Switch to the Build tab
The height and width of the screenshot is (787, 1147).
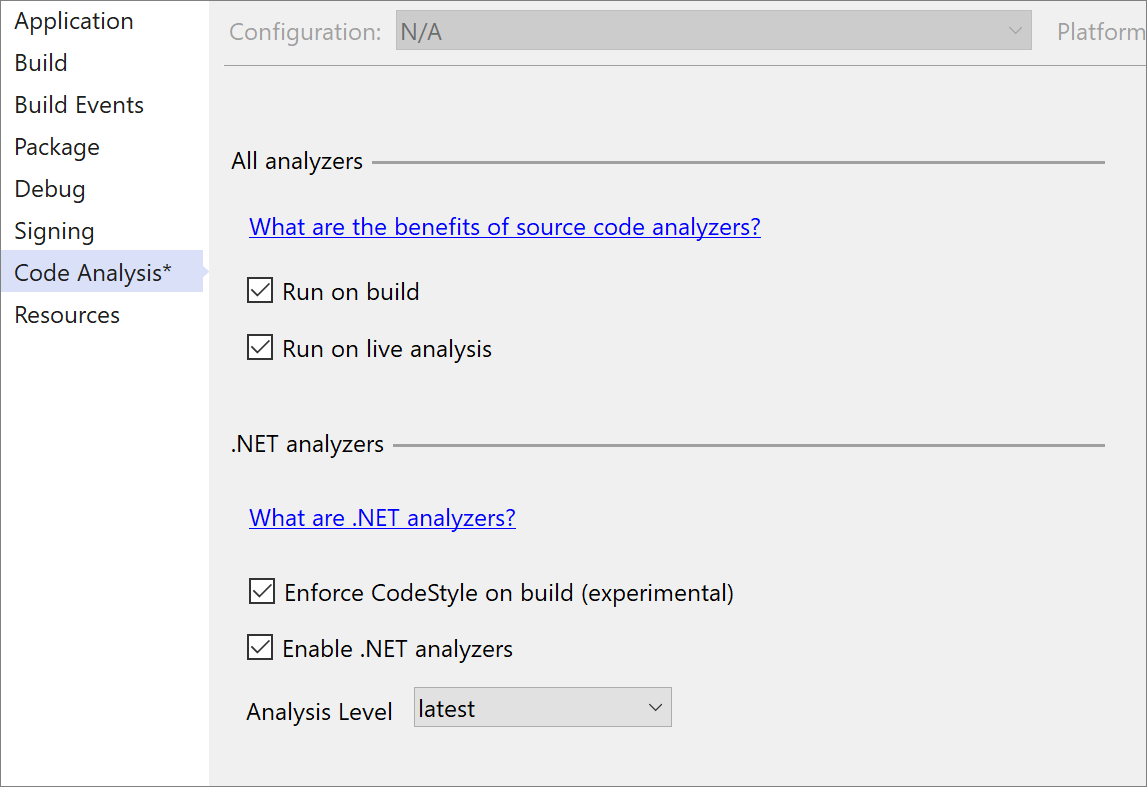[41, 63]
